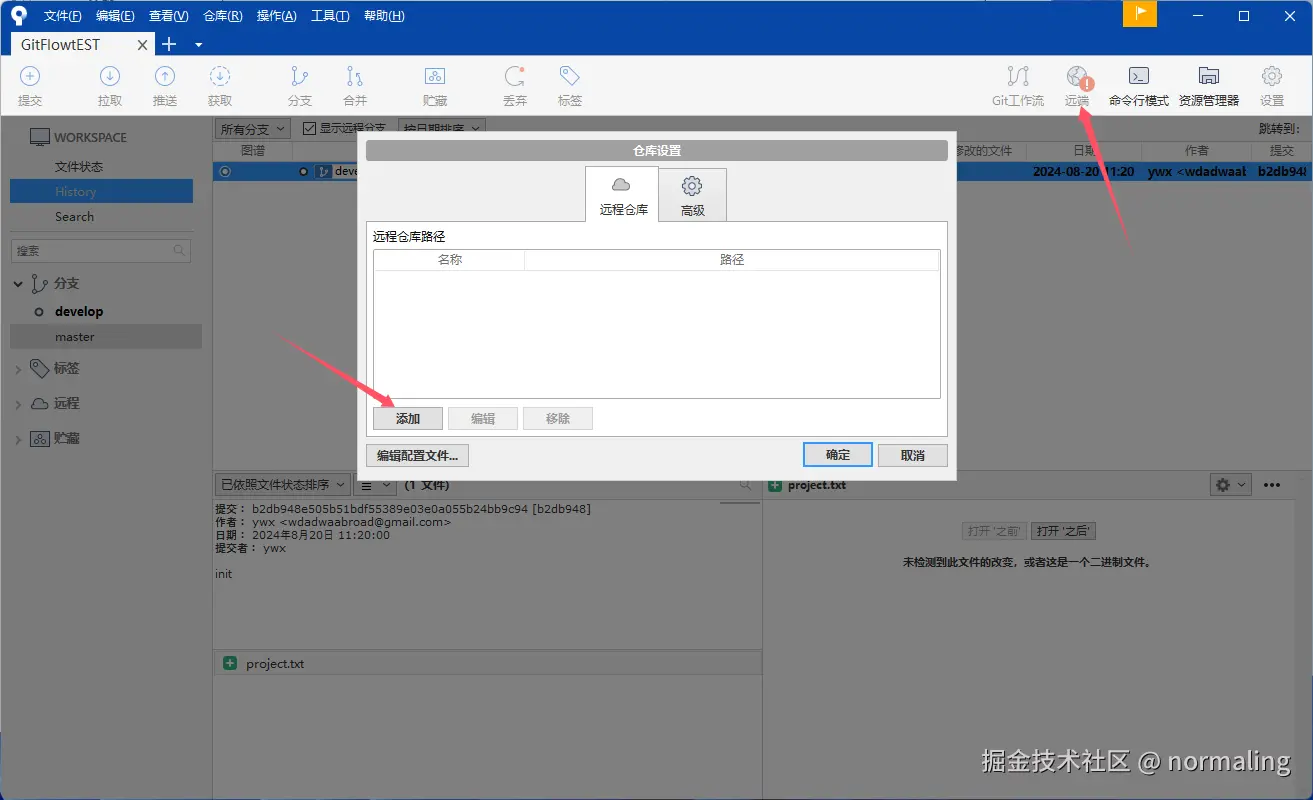Dismiss dialog with 取消 button
This screenshot has height=800, width=1313.
[x=913, y=455]
